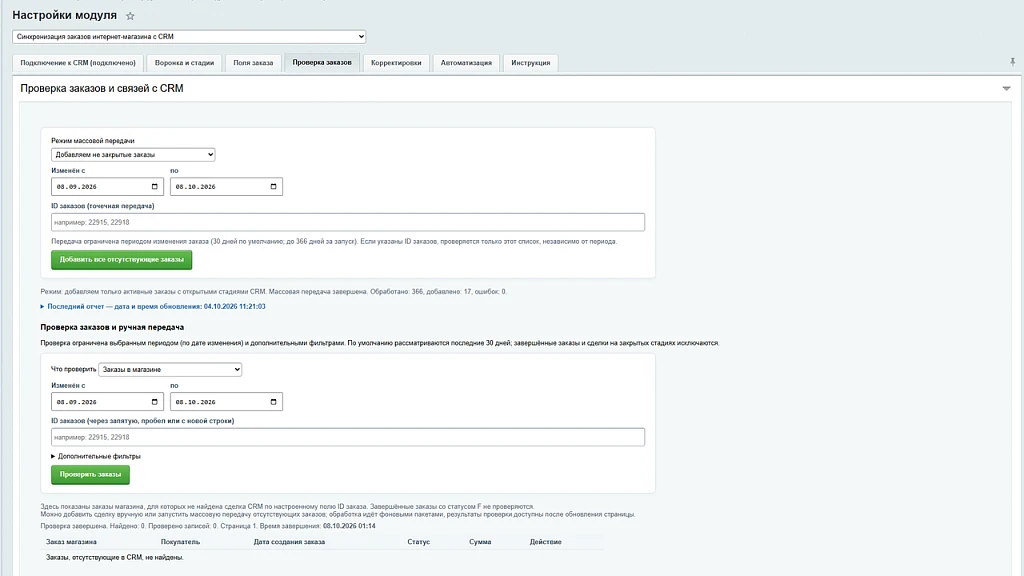The width and height of the screenshot is (1024, 576).
Task: Collapse the Проверка заказов и связей section arrow
Action: 1006,88
